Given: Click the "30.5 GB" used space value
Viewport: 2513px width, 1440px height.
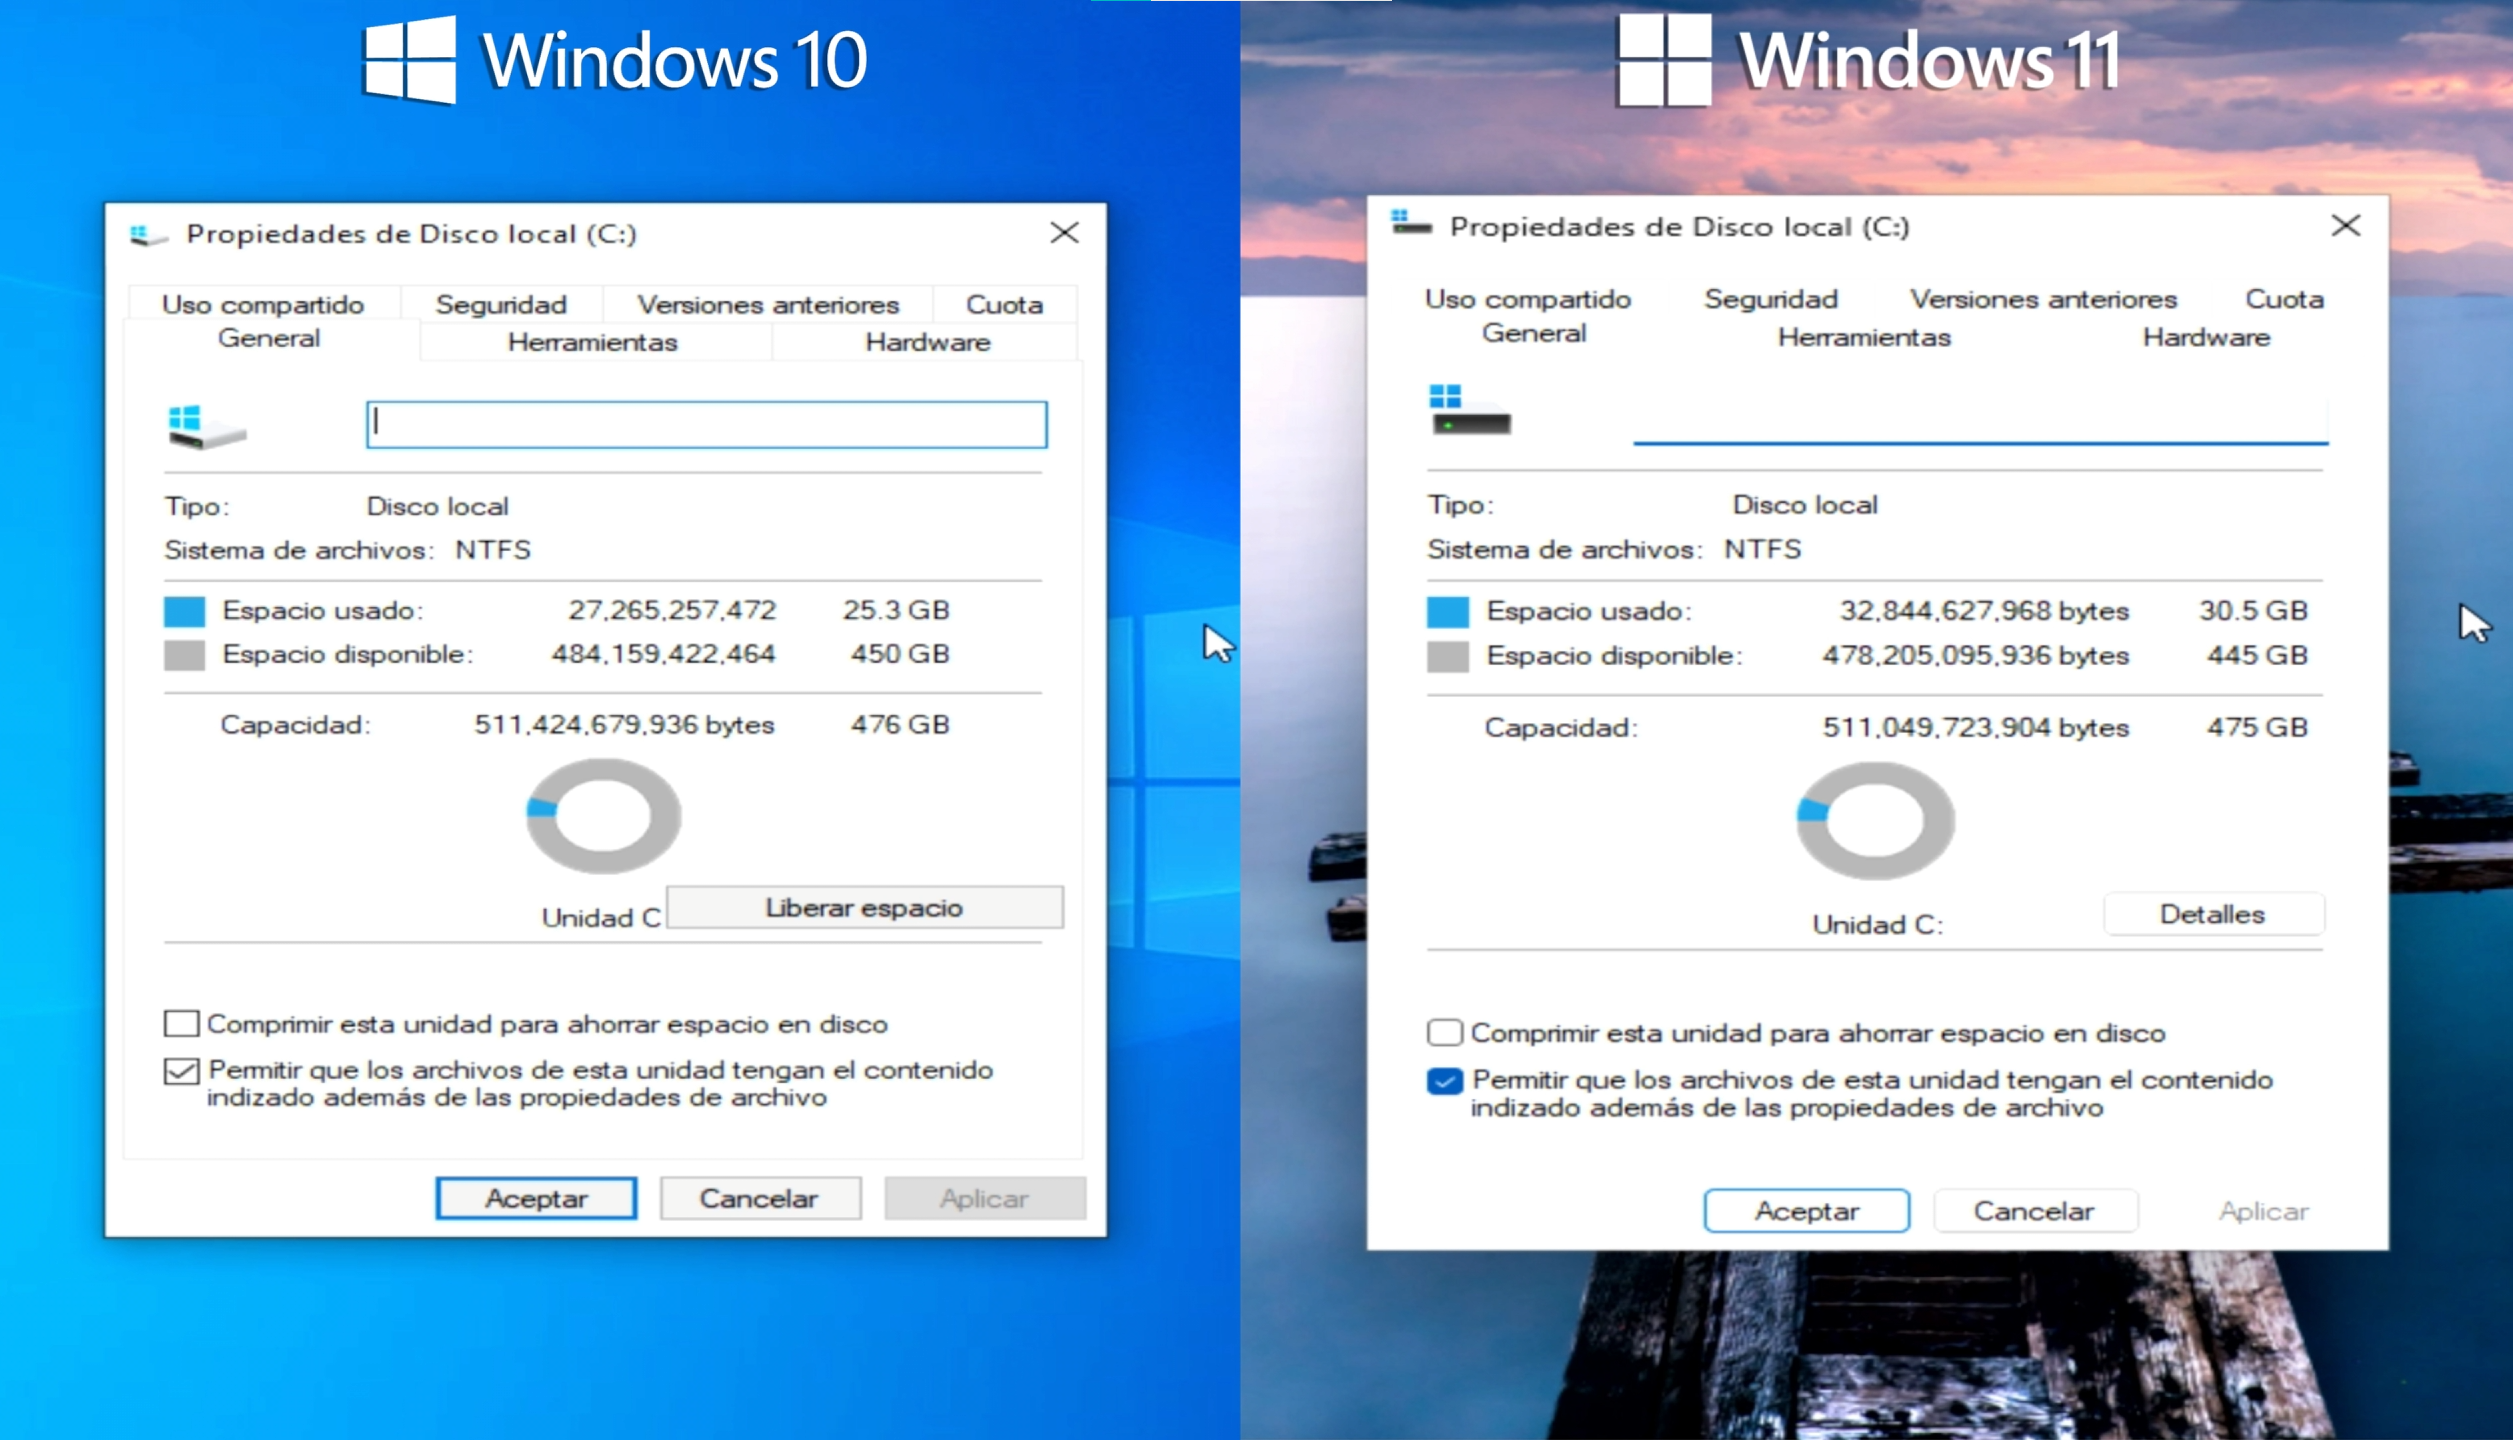Looking at the screenshot, I should [2253, 611].
